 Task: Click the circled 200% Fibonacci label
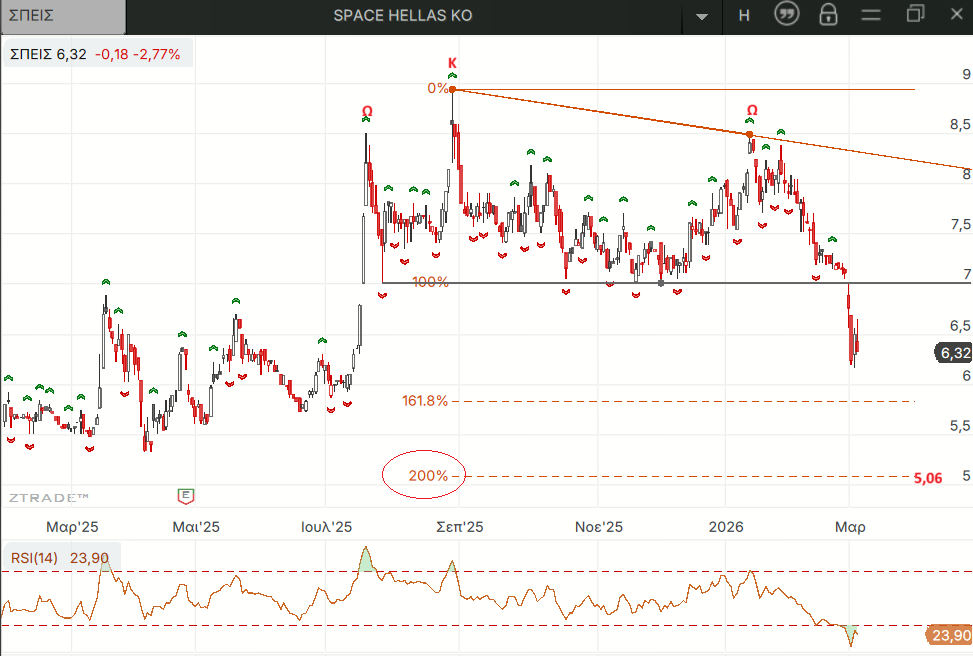coord(425,476)
